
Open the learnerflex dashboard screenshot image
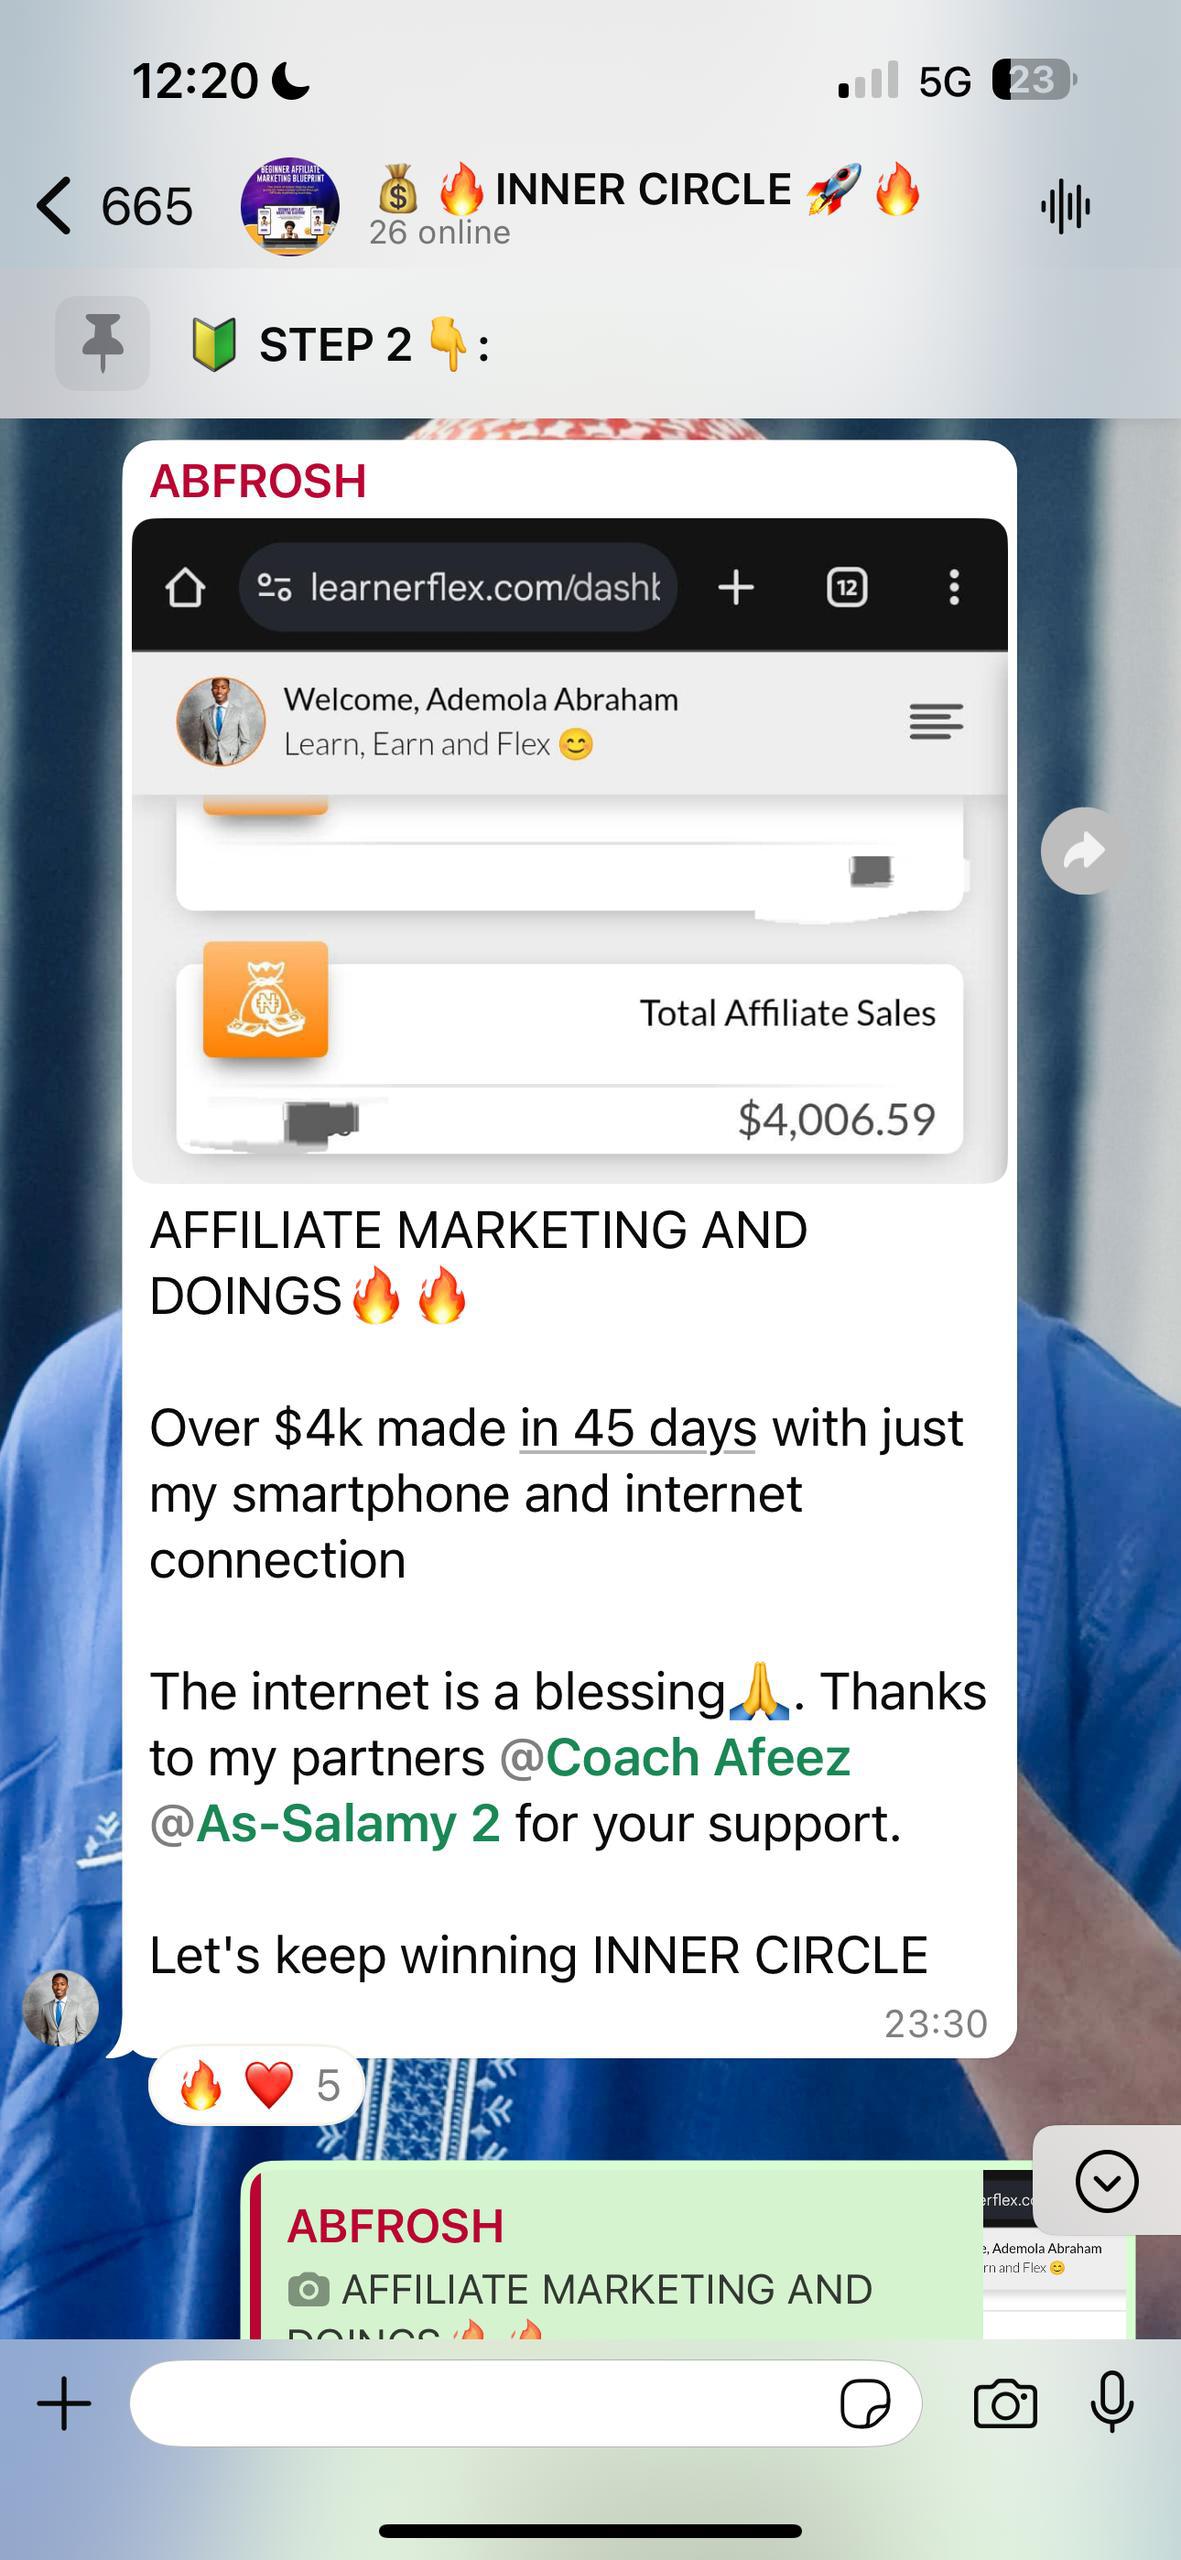coord(569,850)
